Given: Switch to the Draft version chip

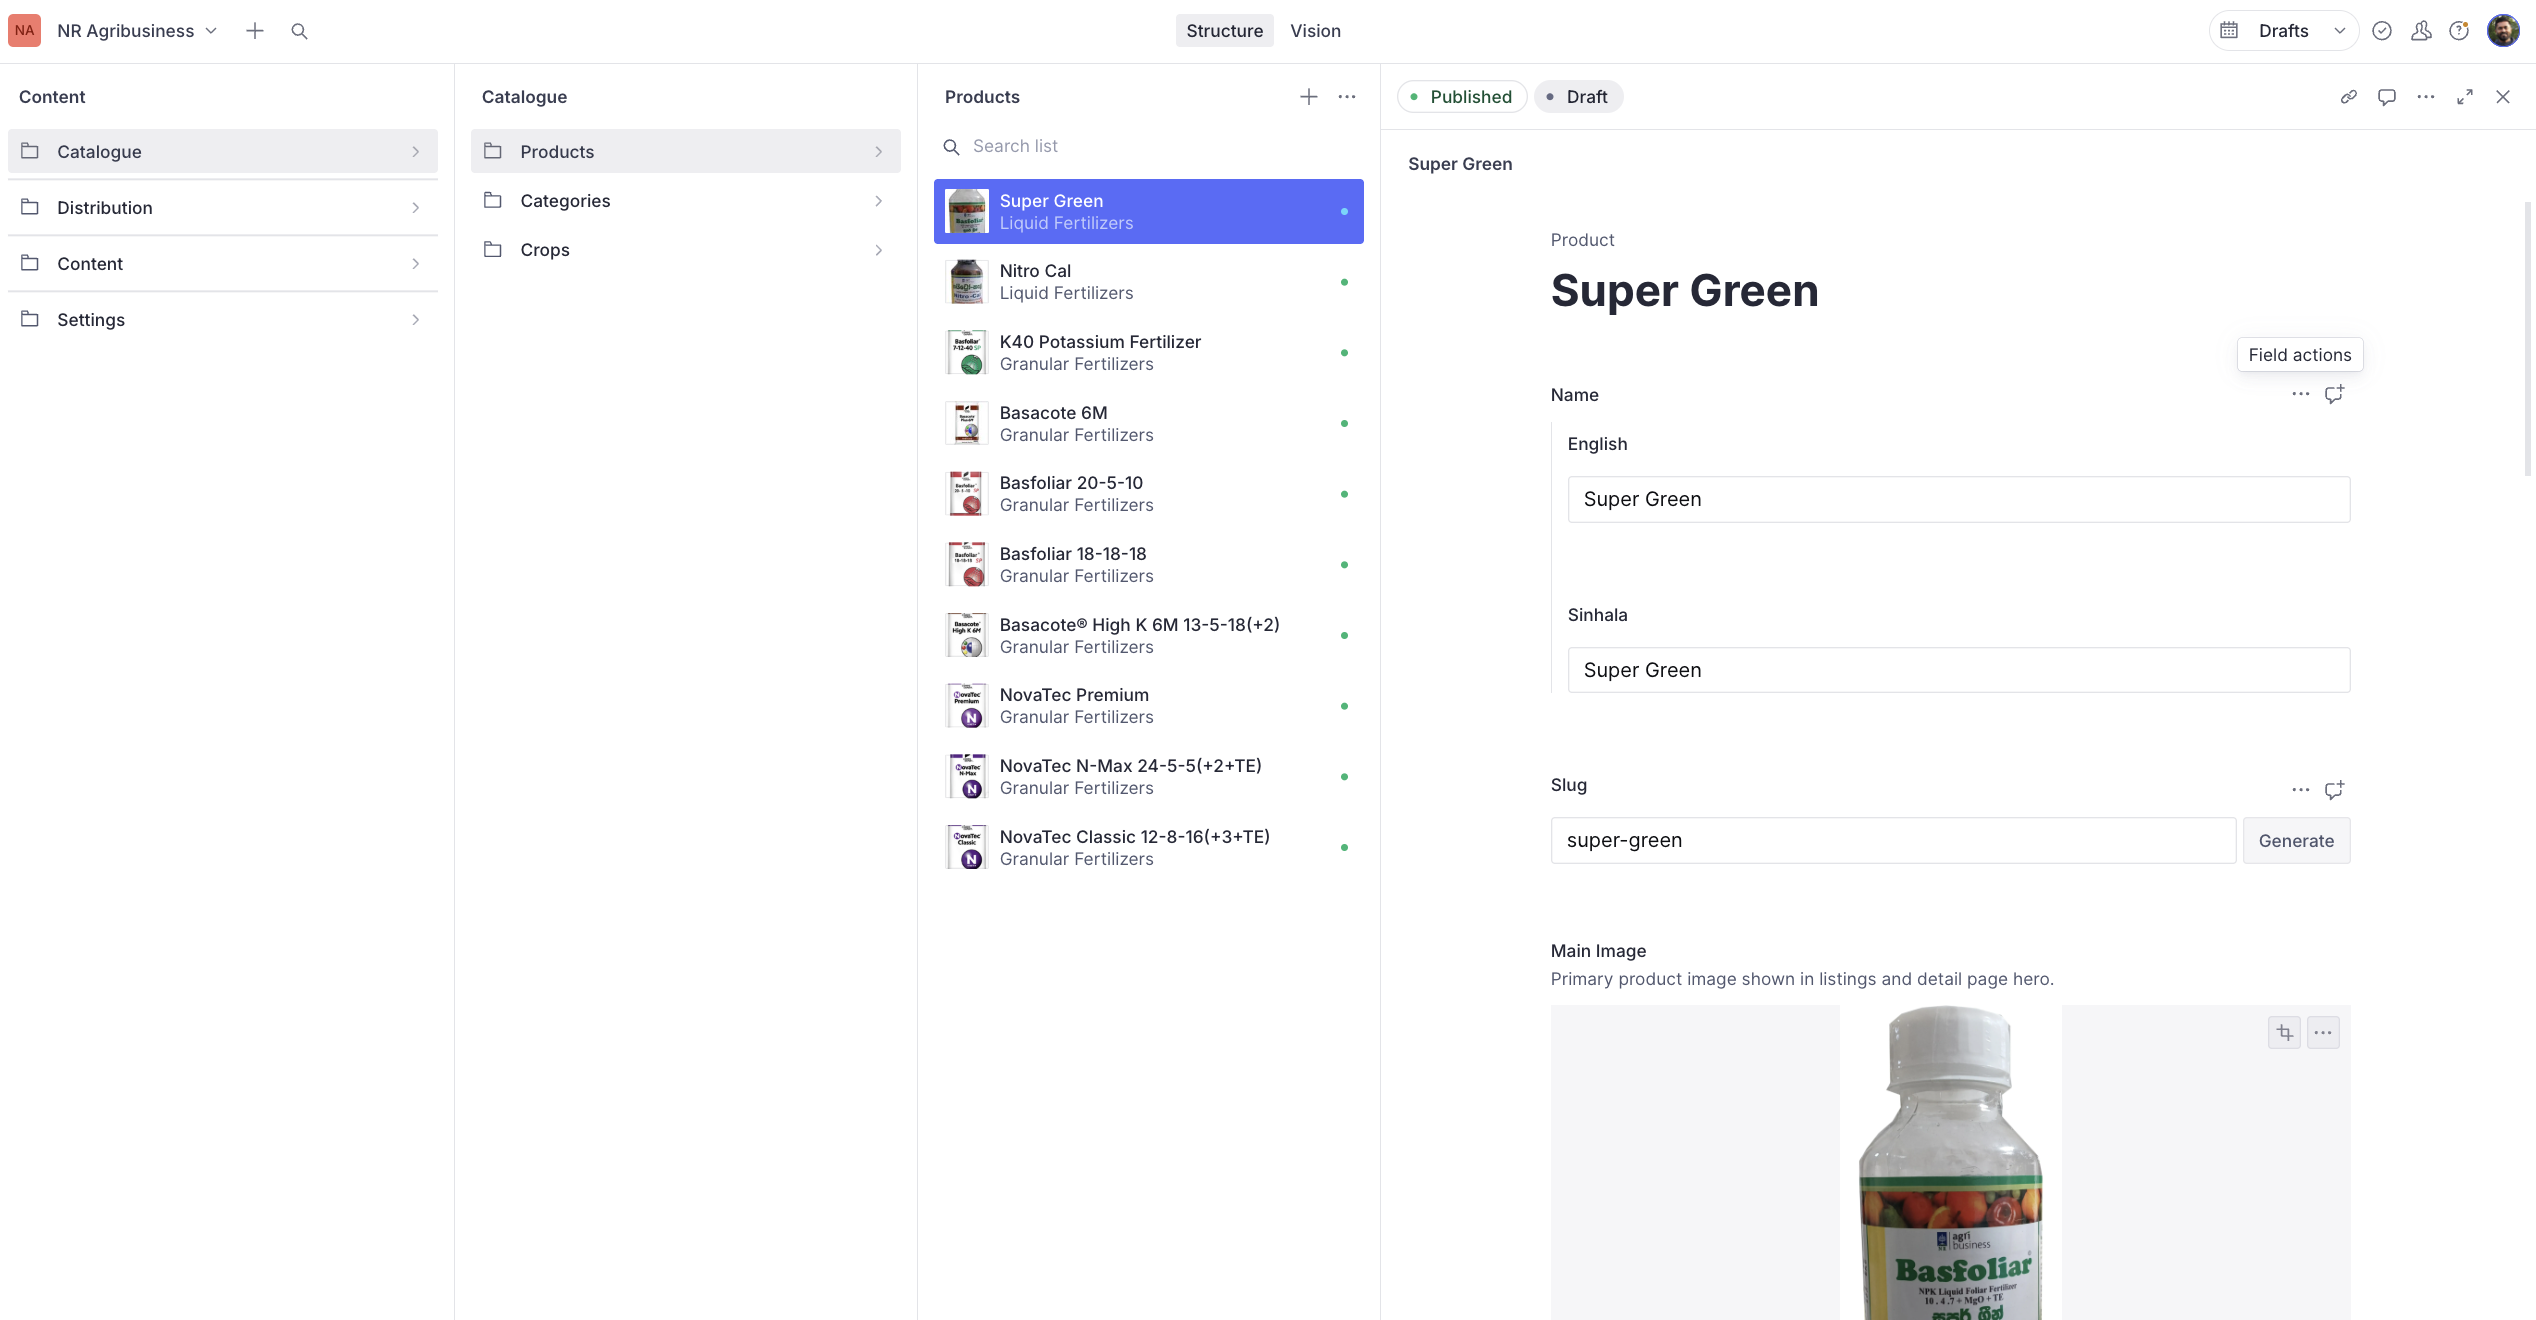Looking at the screenshot, I should (x=1578, y=97).
